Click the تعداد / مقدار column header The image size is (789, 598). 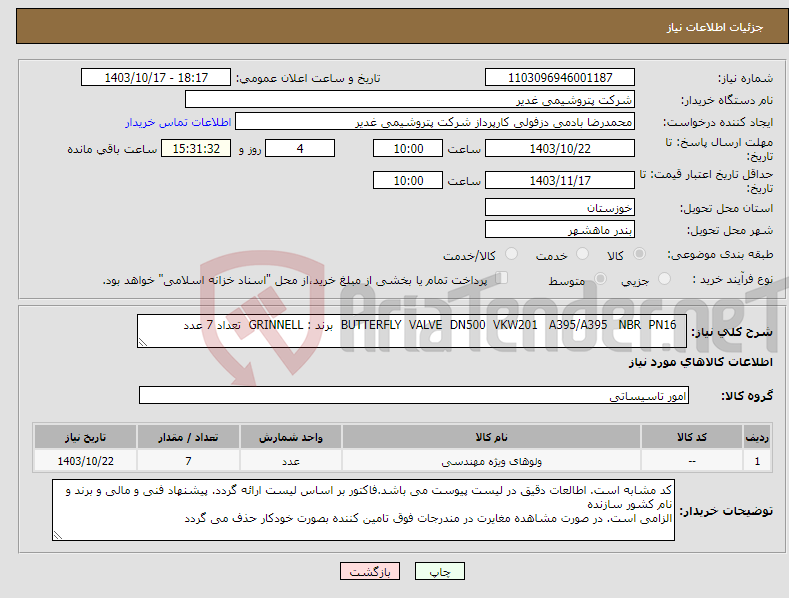[x=188, y=437]
